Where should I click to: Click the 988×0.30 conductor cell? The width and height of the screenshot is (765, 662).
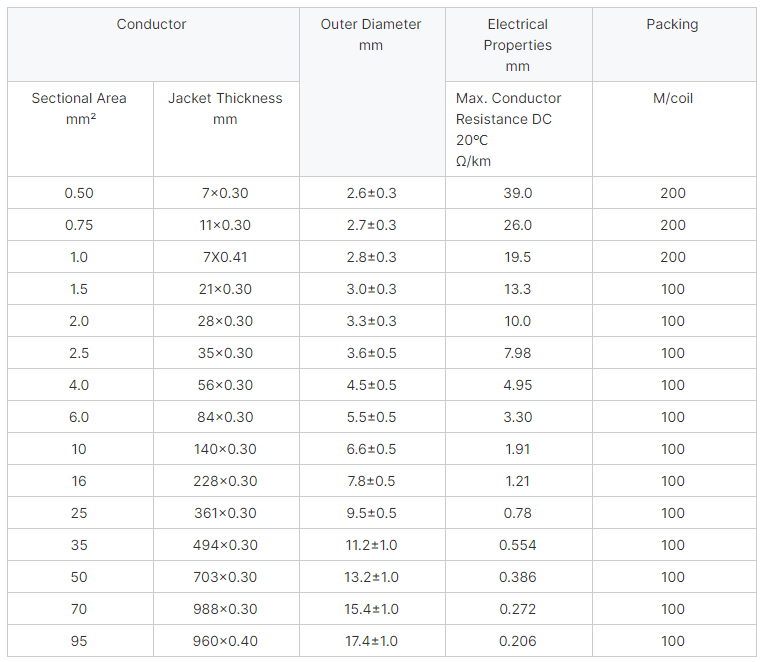225,609
